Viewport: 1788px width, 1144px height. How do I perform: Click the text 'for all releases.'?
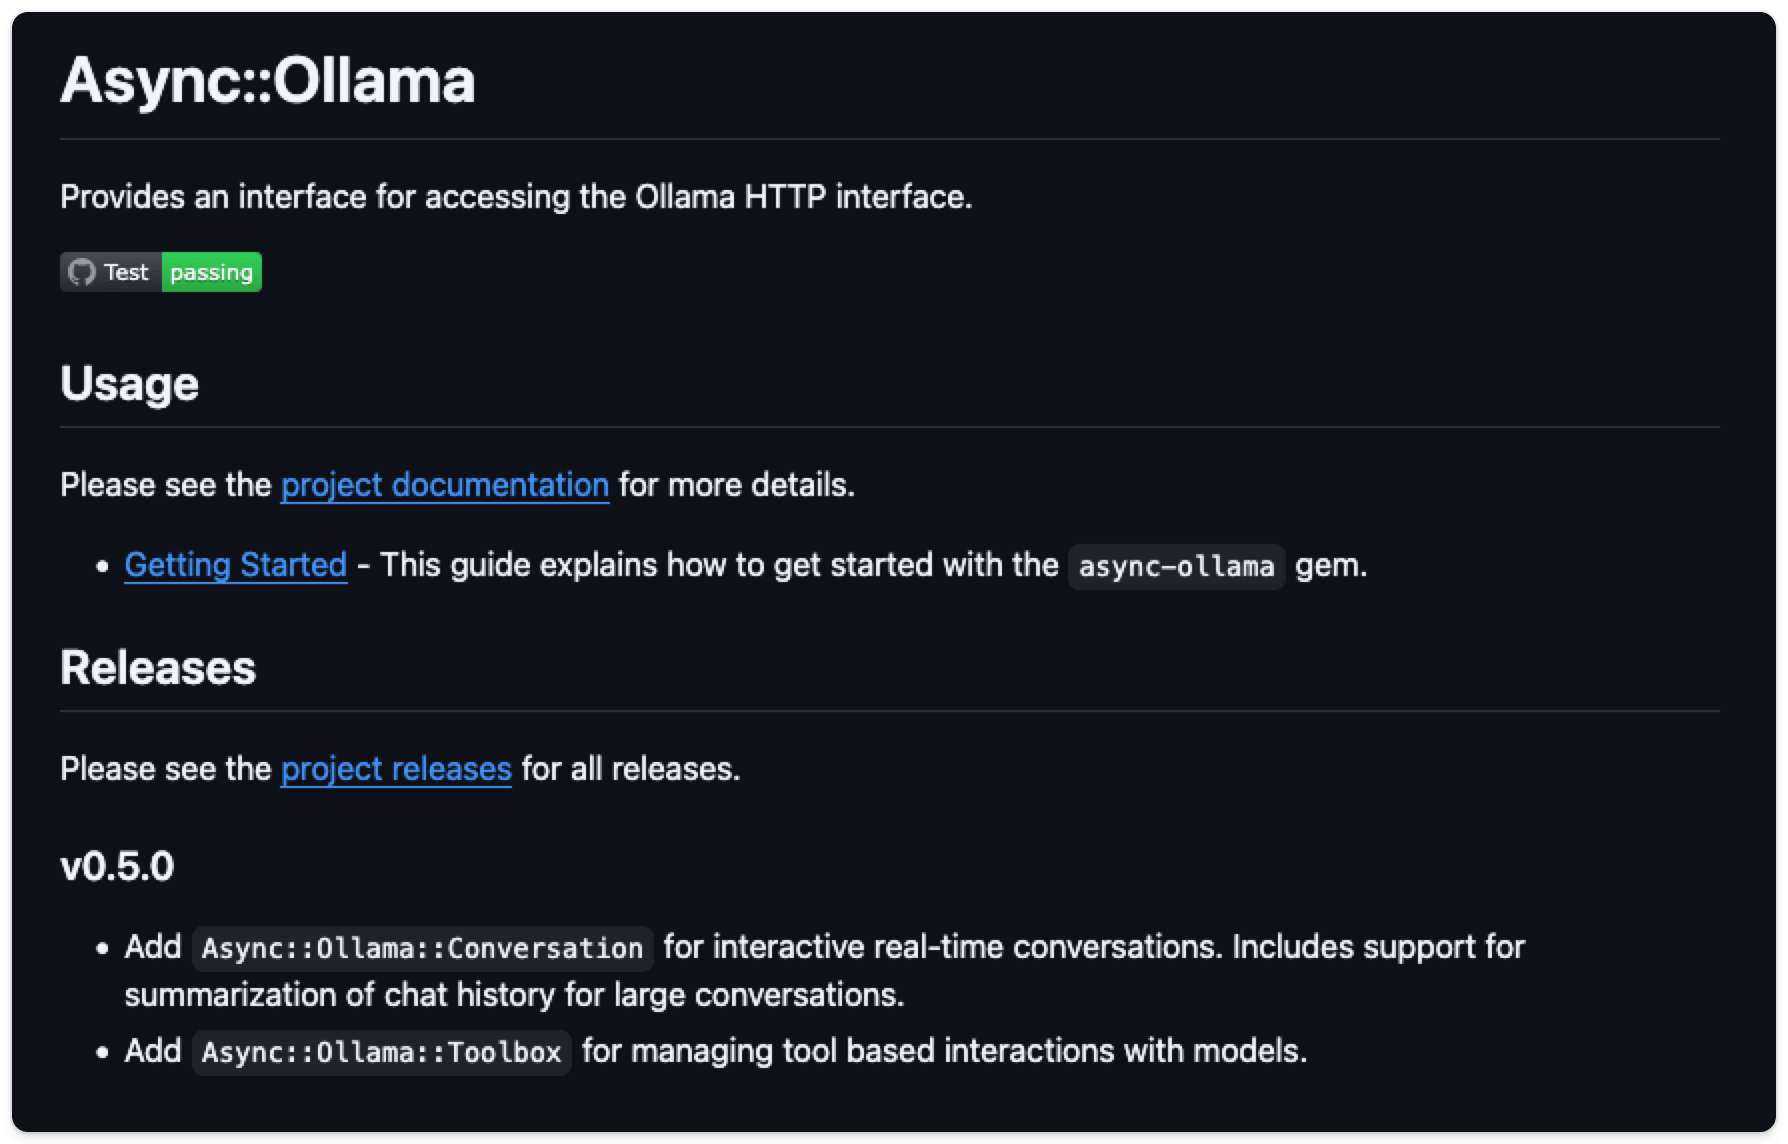pyautogui.click(x=631, y=769)
